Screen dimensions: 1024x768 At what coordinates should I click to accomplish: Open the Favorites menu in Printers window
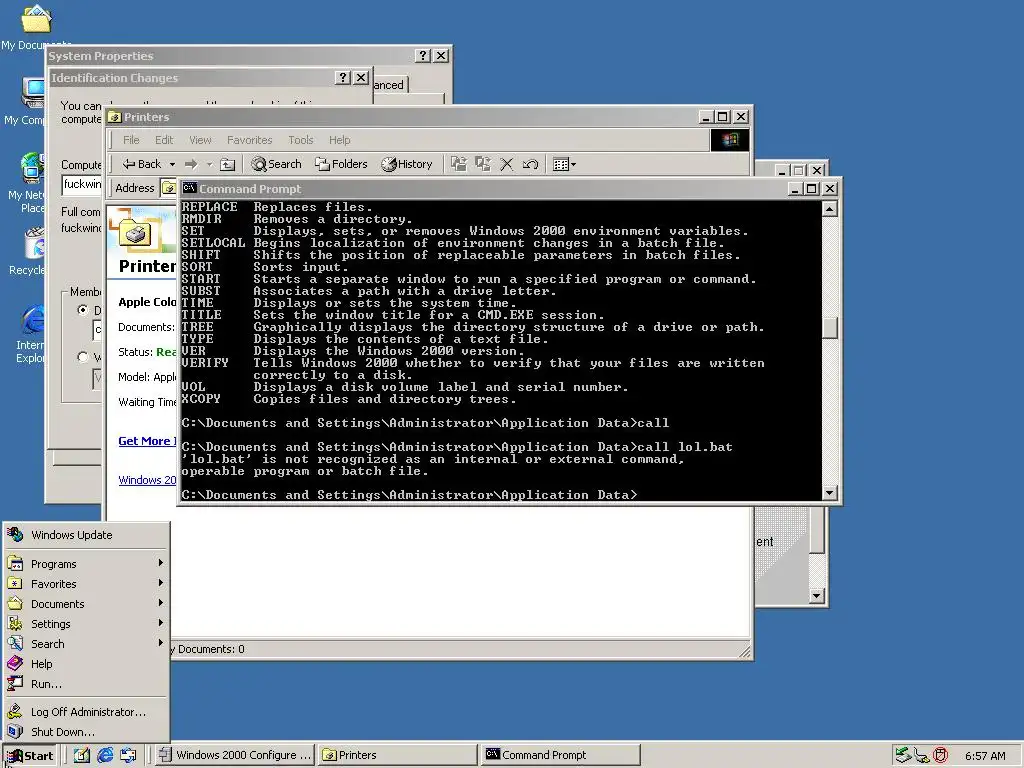click(249, 140)
